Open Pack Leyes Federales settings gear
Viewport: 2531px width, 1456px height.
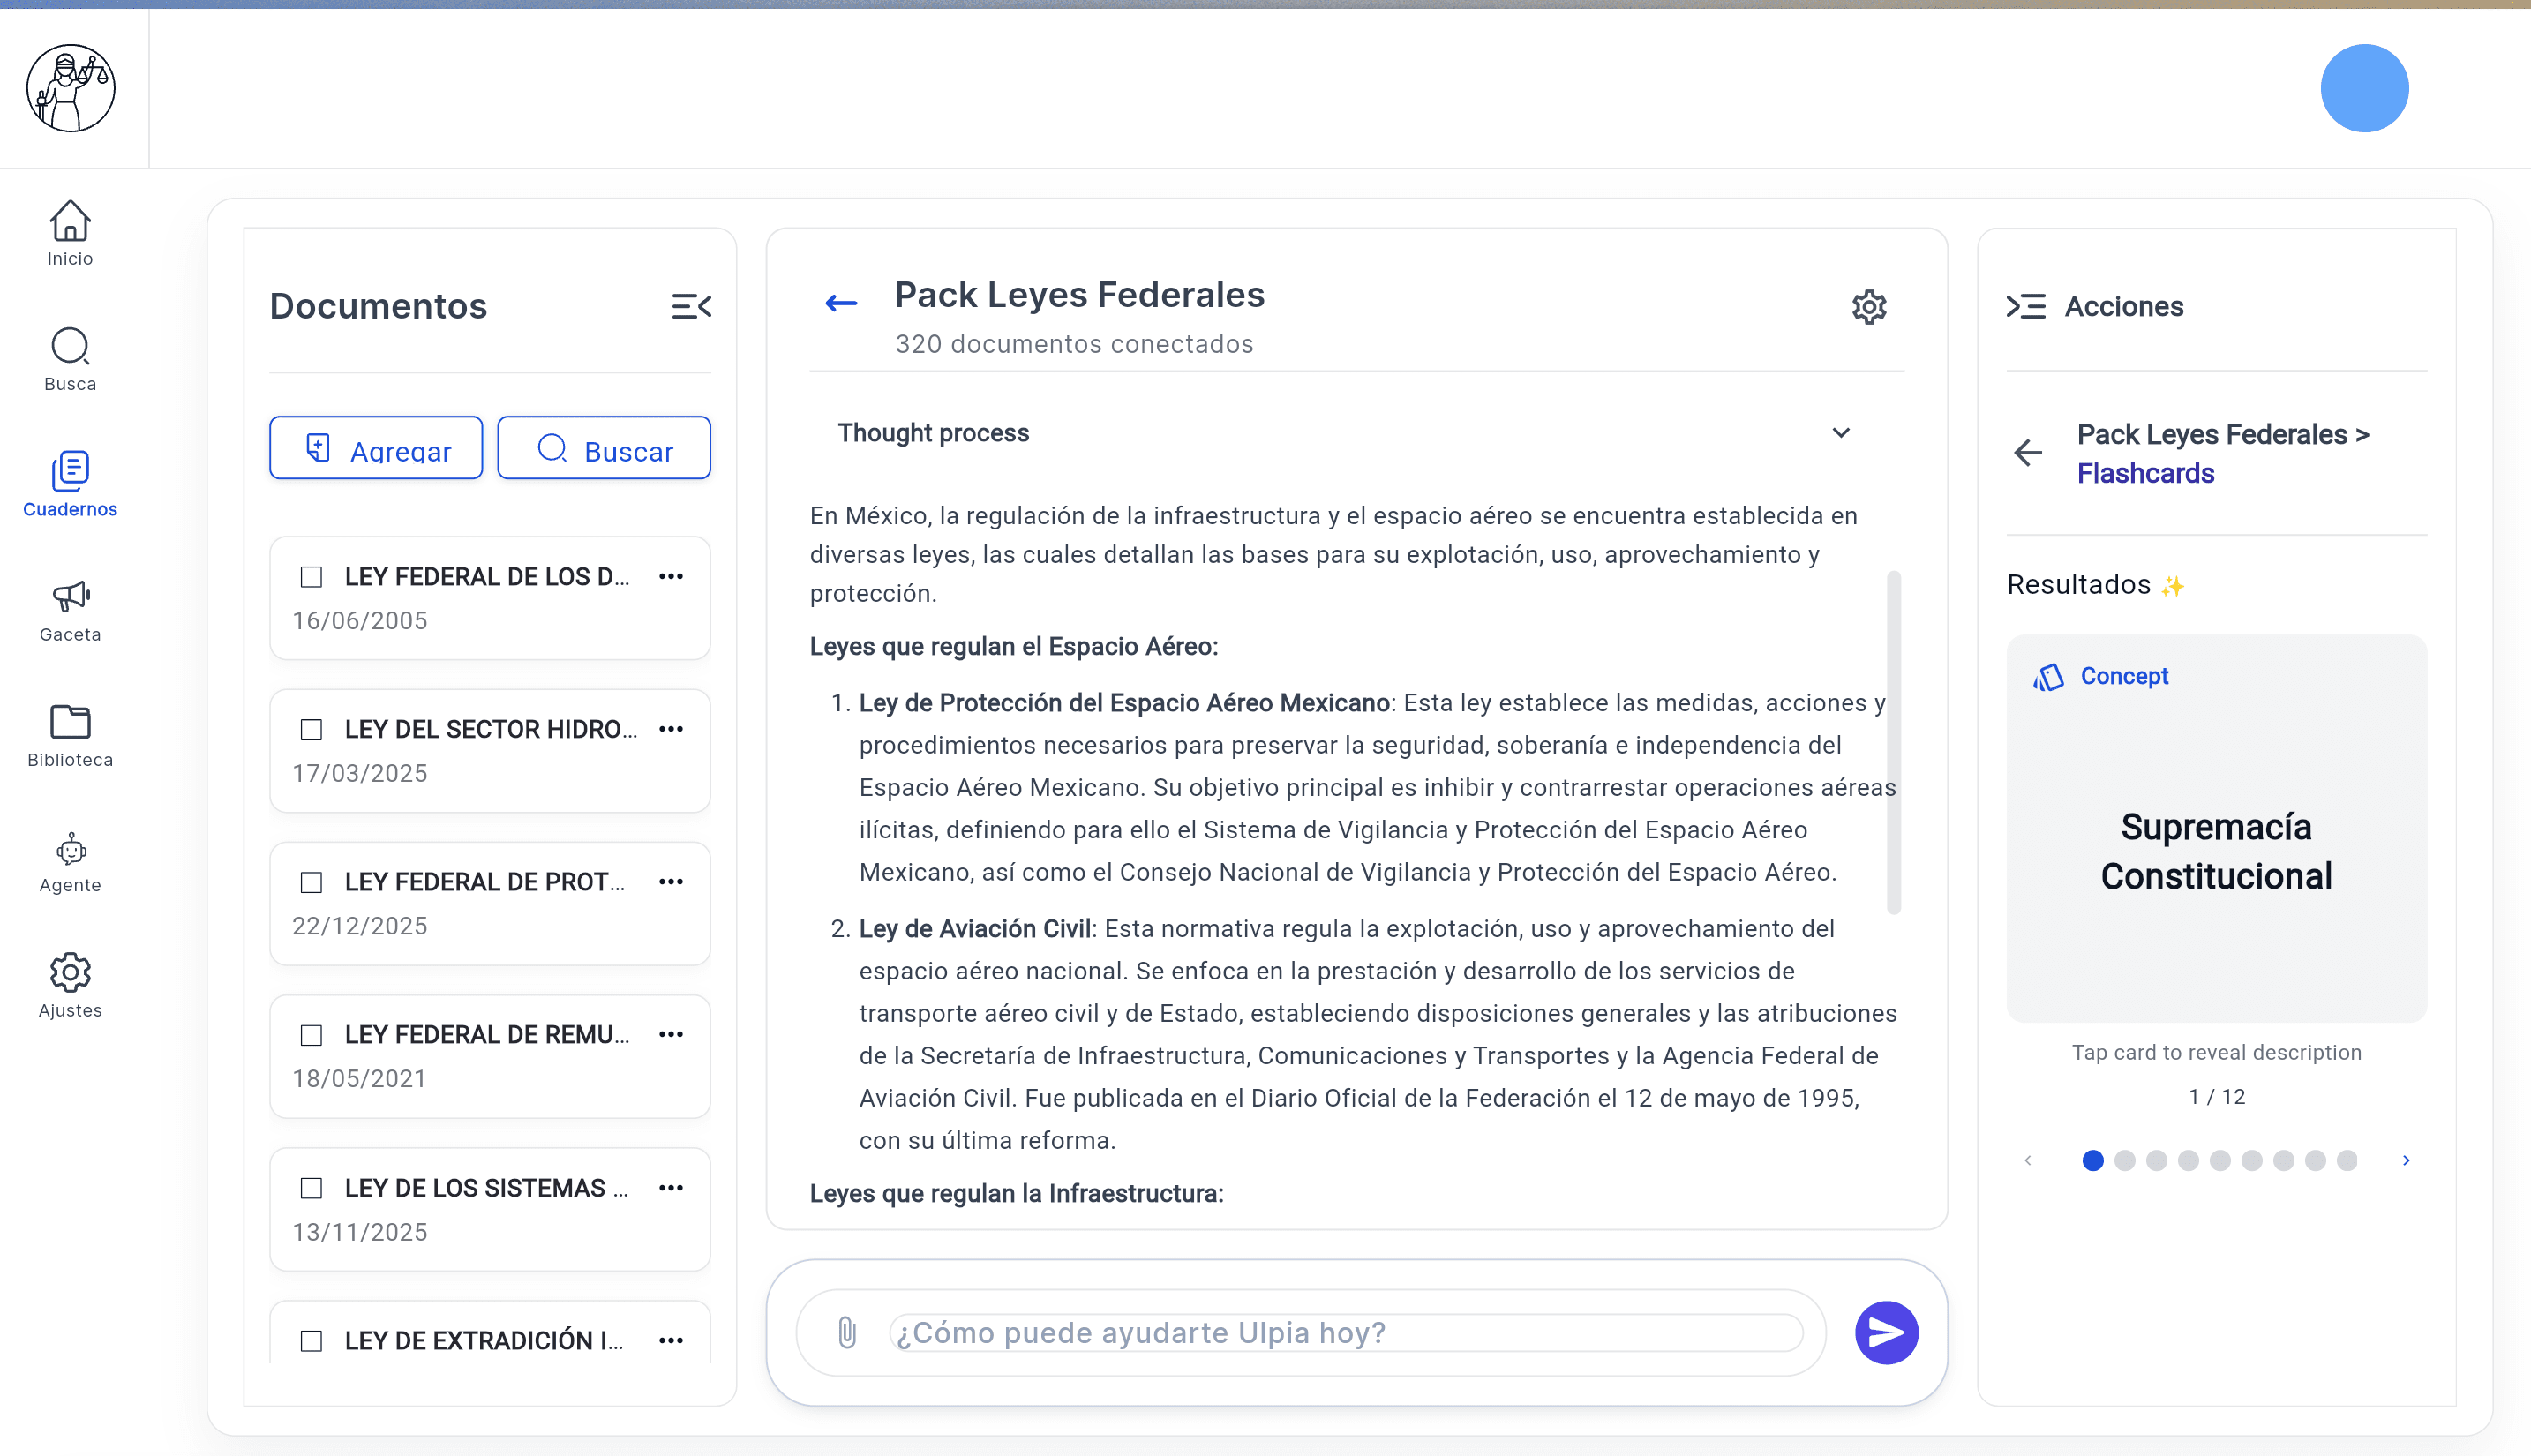(1868, 307)
